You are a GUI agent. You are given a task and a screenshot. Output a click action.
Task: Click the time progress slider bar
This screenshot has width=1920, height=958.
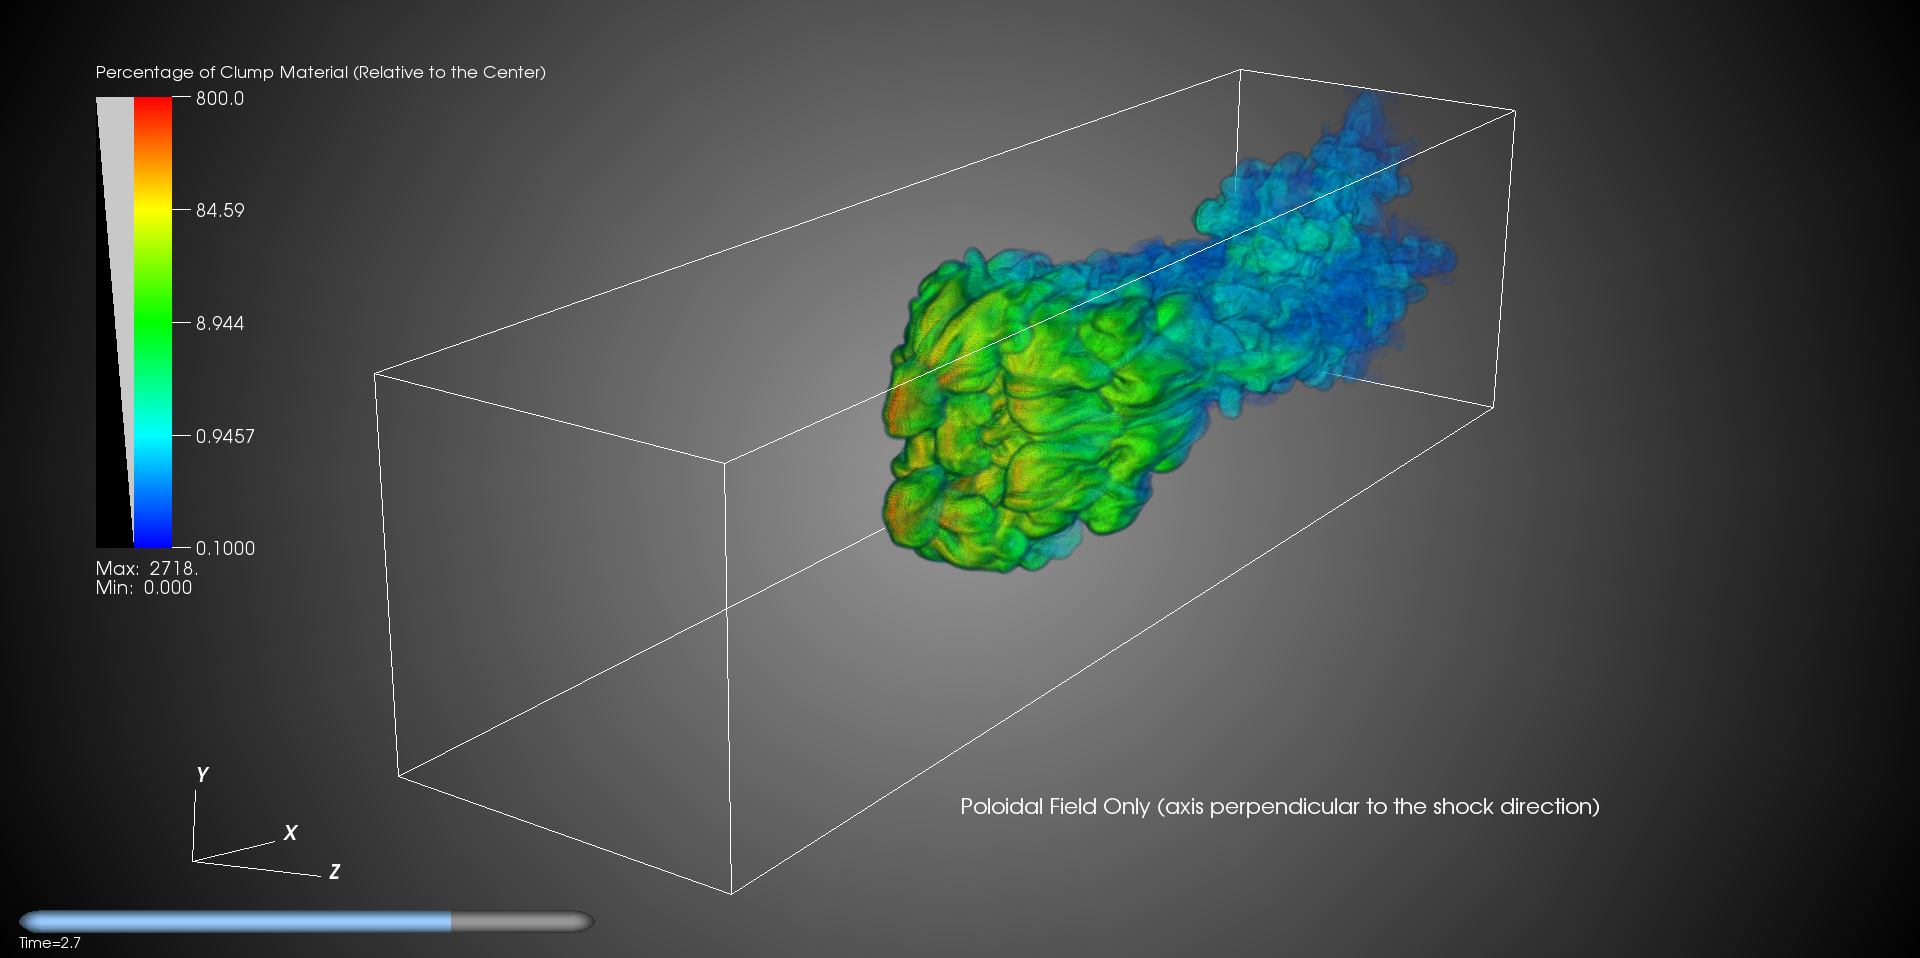(x=306, y=921)
